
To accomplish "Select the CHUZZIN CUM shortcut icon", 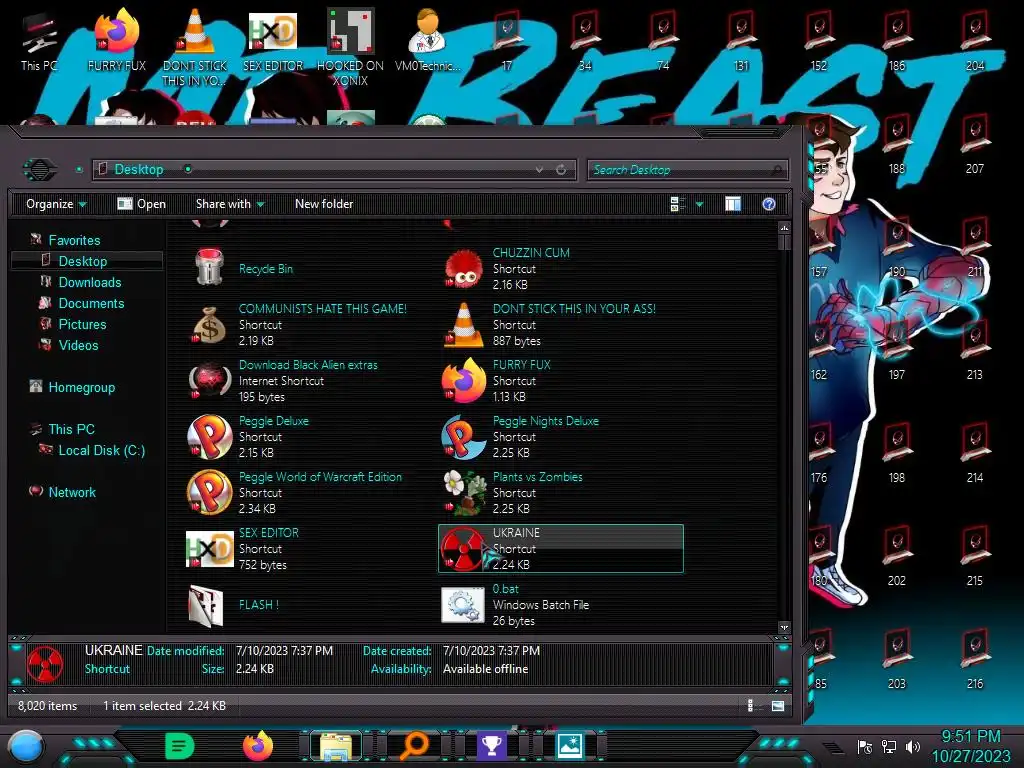I will pos(463,268).
